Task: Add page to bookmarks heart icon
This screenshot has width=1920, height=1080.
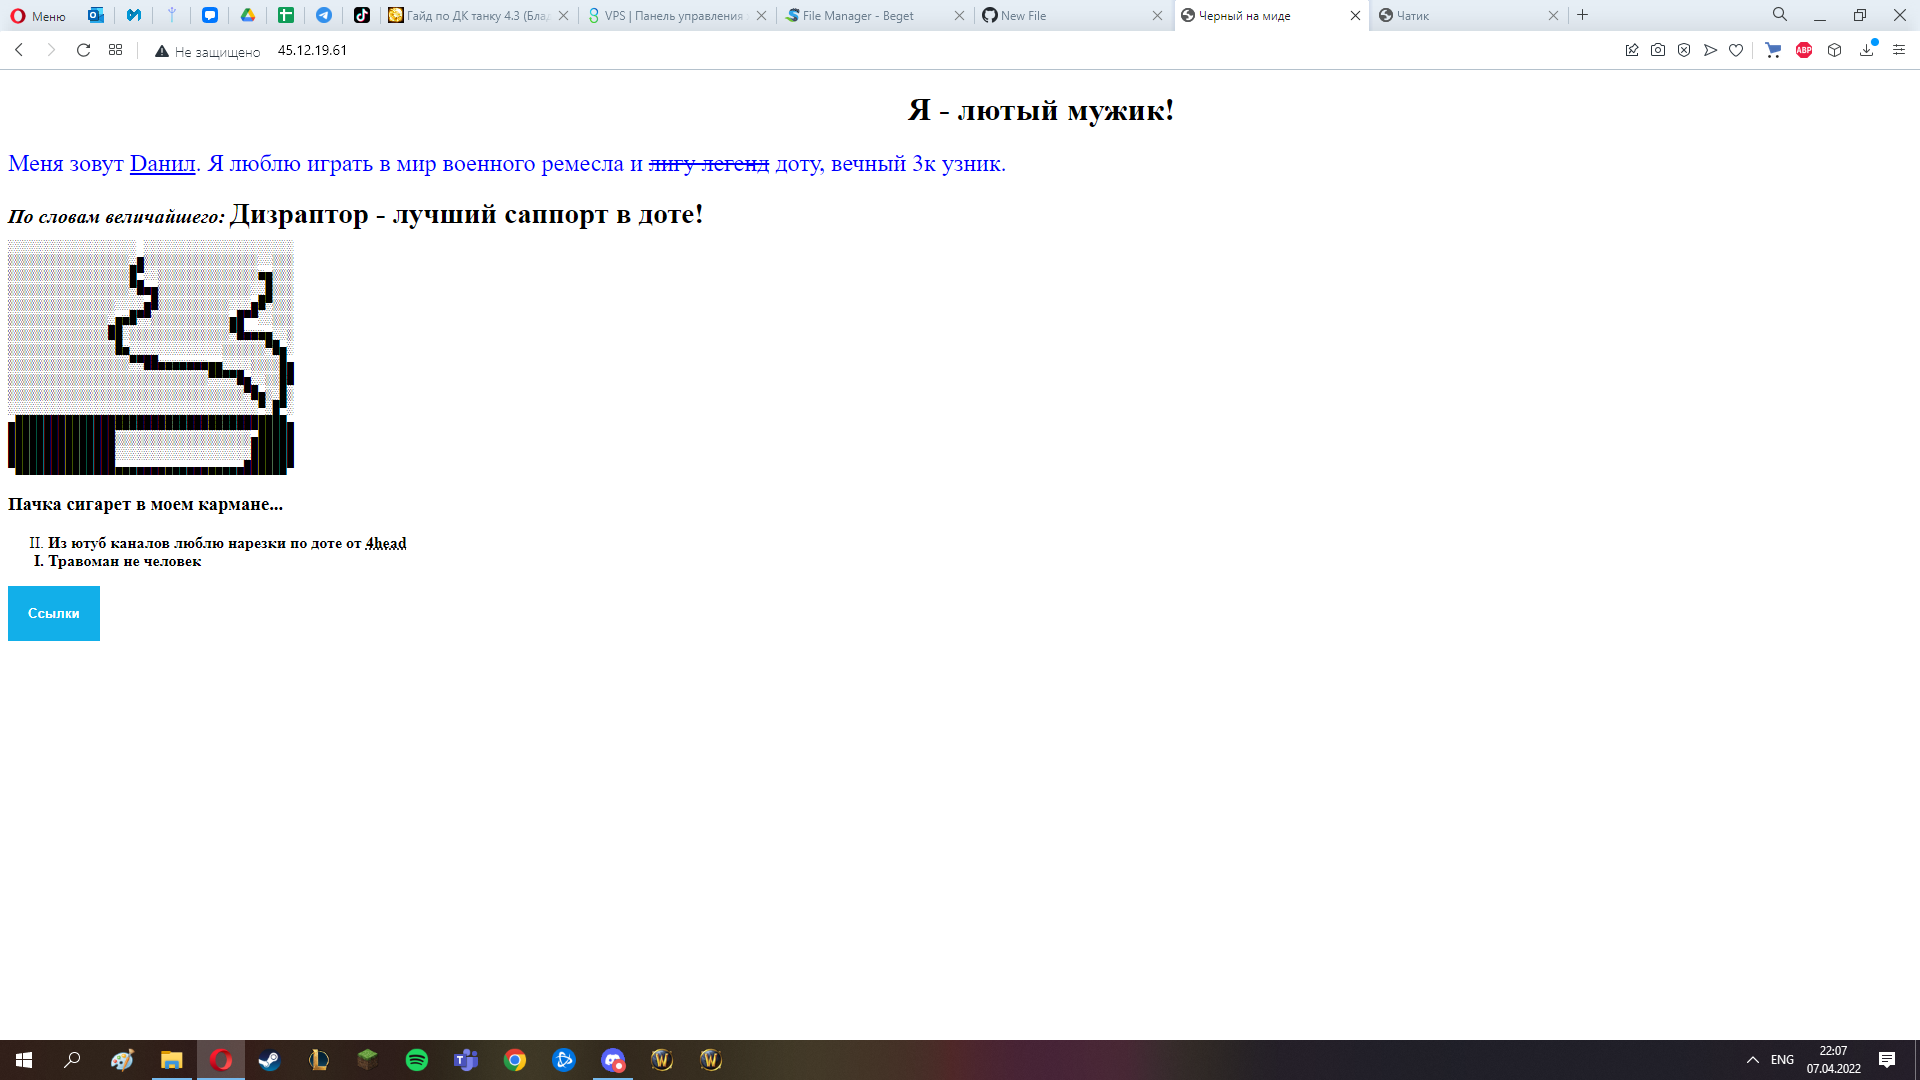Action: 1736,50
